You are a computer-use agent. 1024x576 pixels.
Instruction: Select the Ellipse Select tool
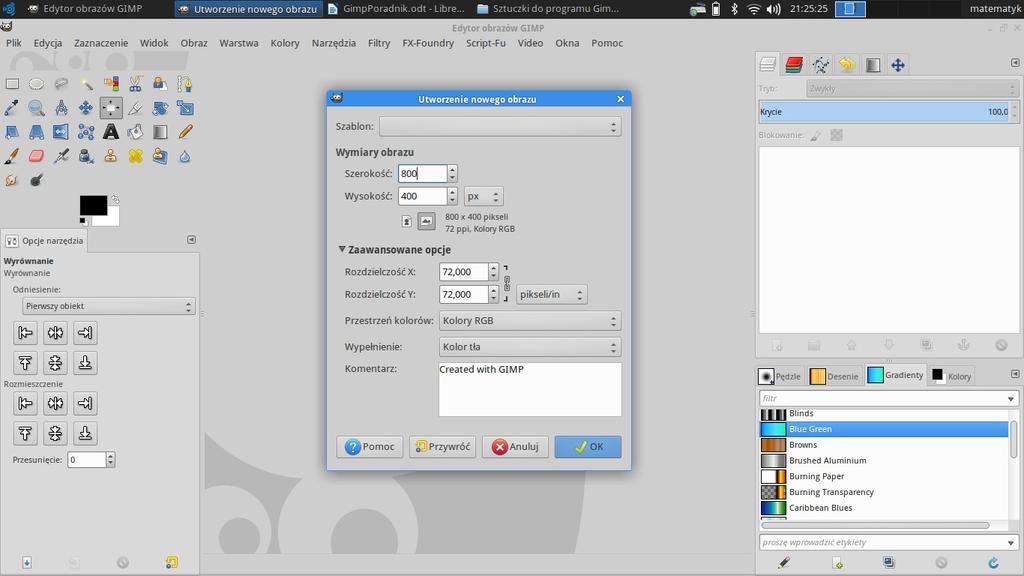click(37, 84)
